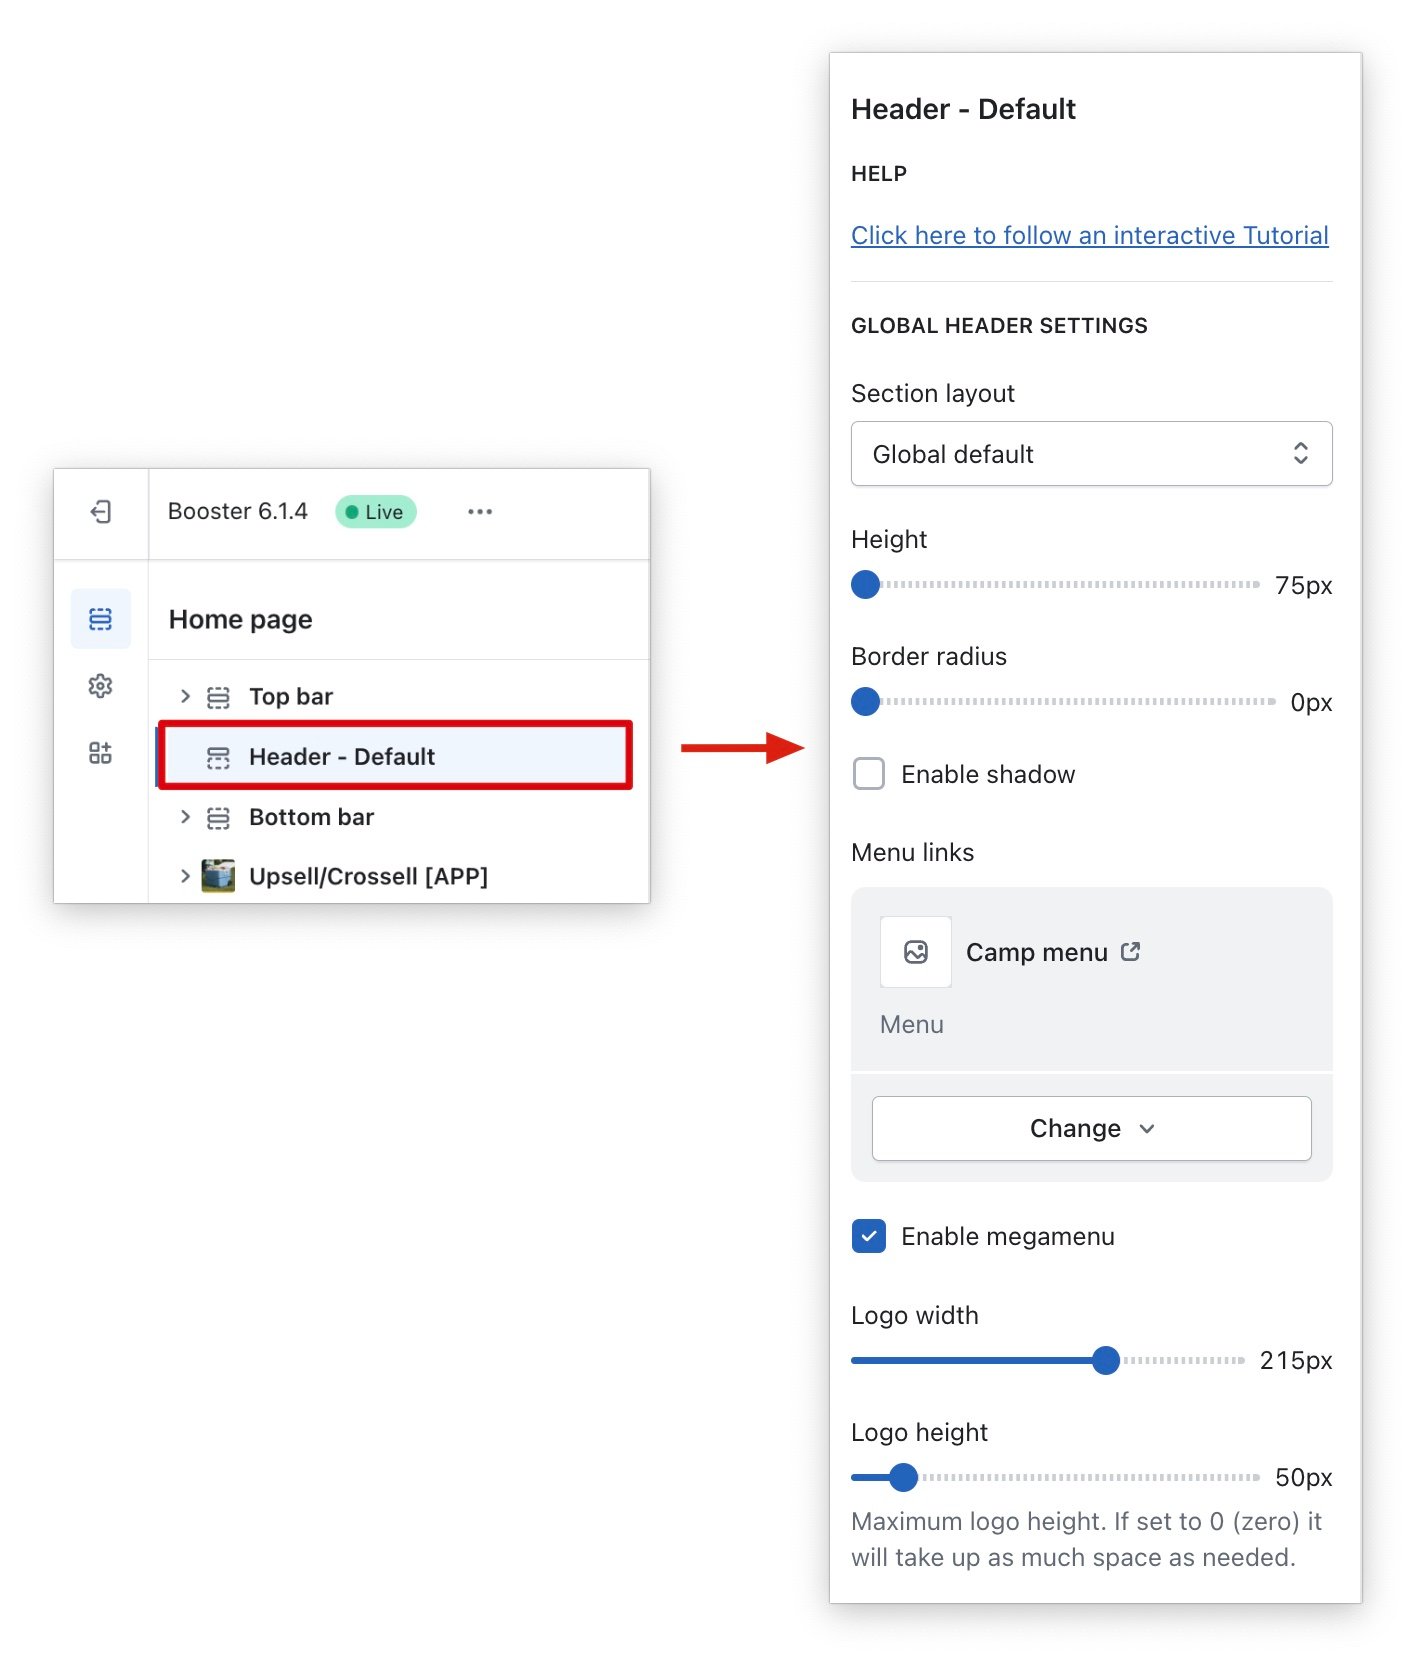Click the Camp menu image placeholder icon
The width and height of the screenshot is (1424, 1658).
point(915,952)
